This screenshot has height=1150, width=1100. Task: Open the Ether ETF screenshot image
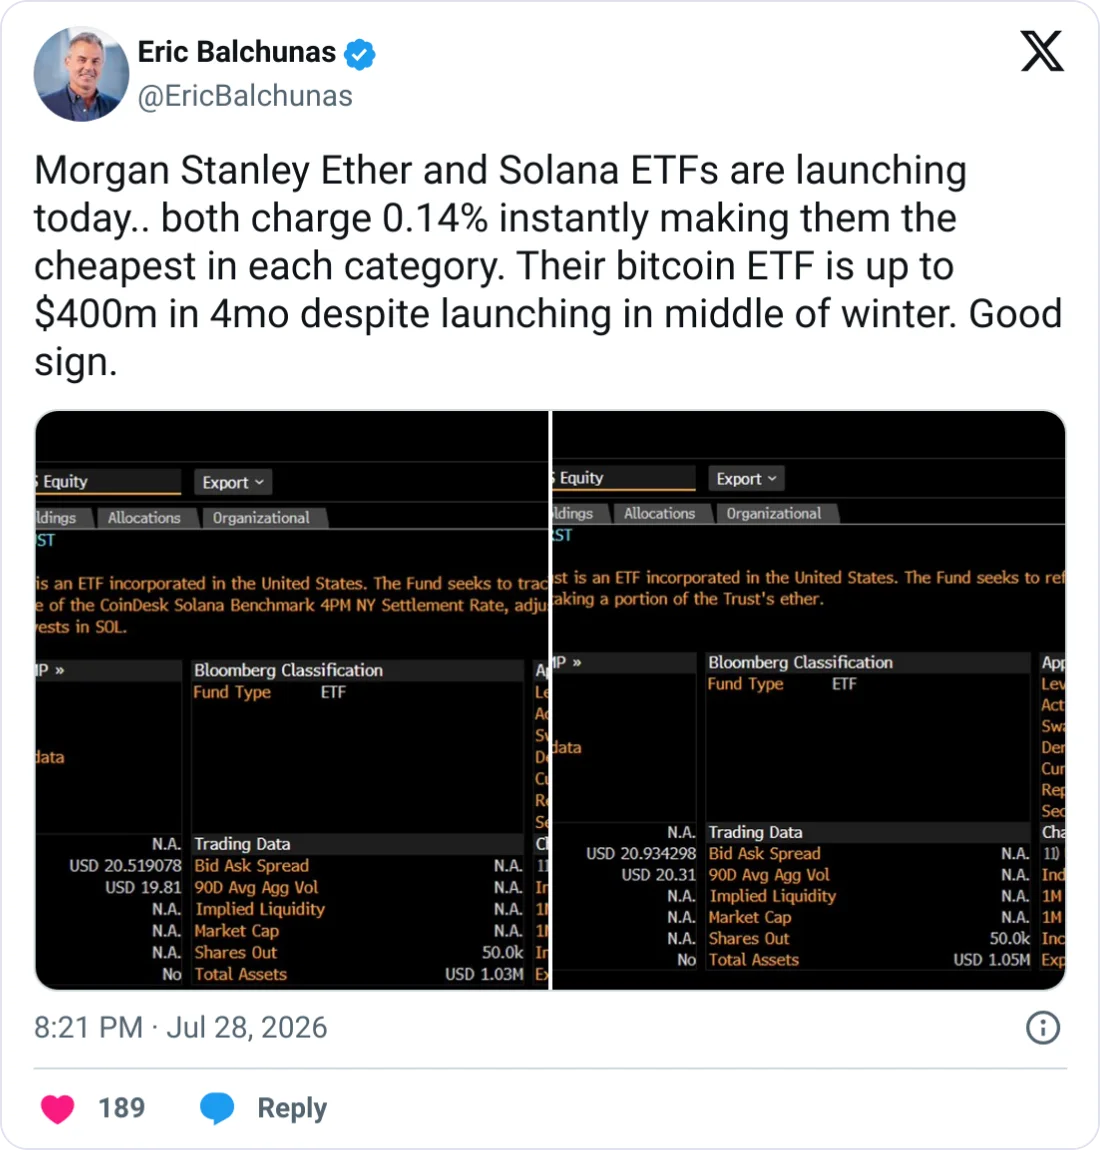click(x=809, y=700)
